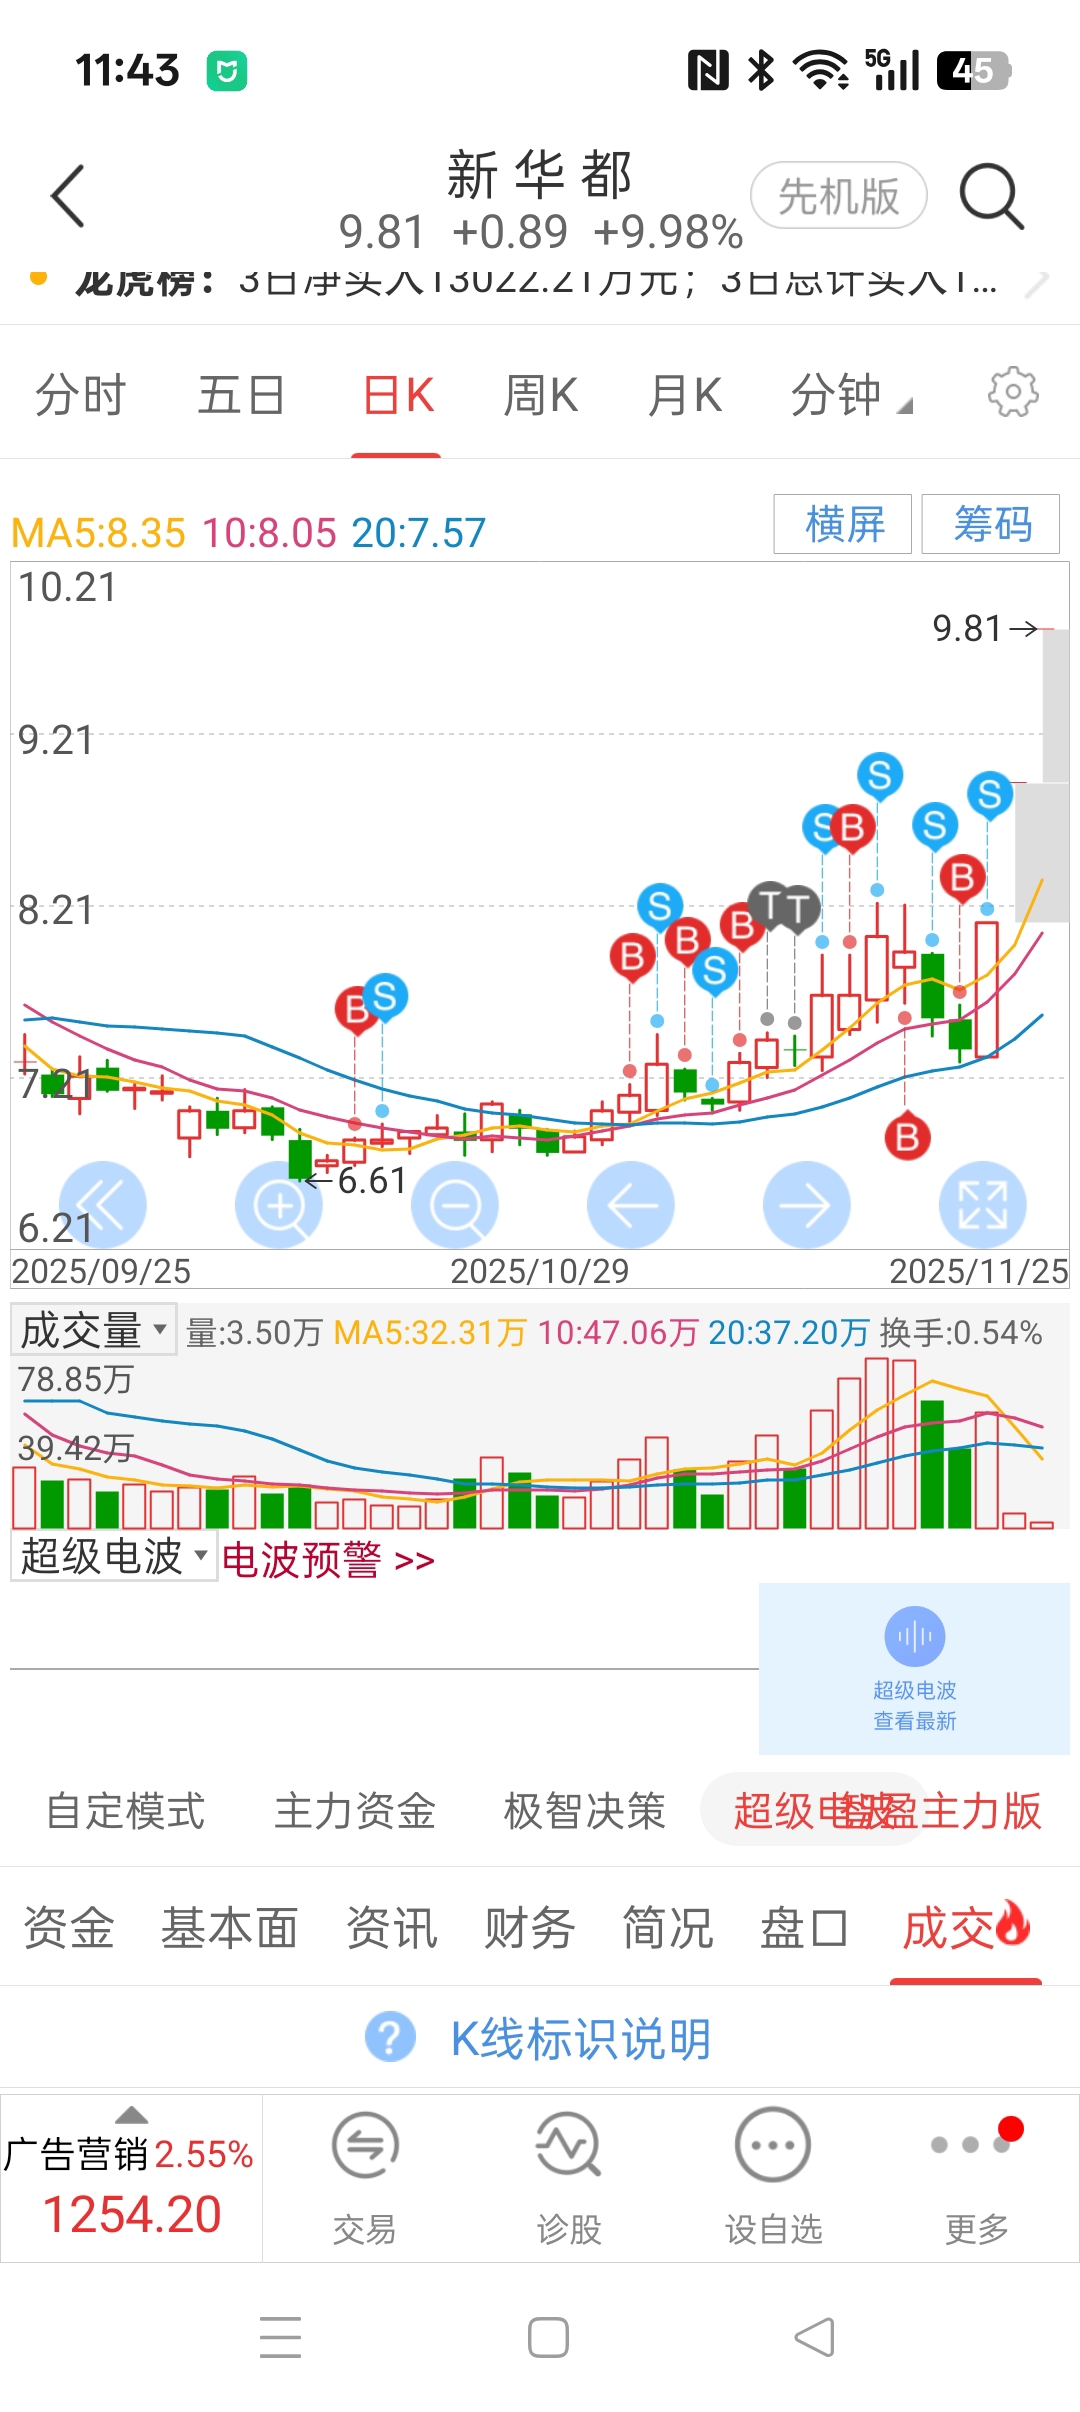The image size is (1080, 2412).
Task: Open the 分钟 period dropdown
Action: [850, 395]
